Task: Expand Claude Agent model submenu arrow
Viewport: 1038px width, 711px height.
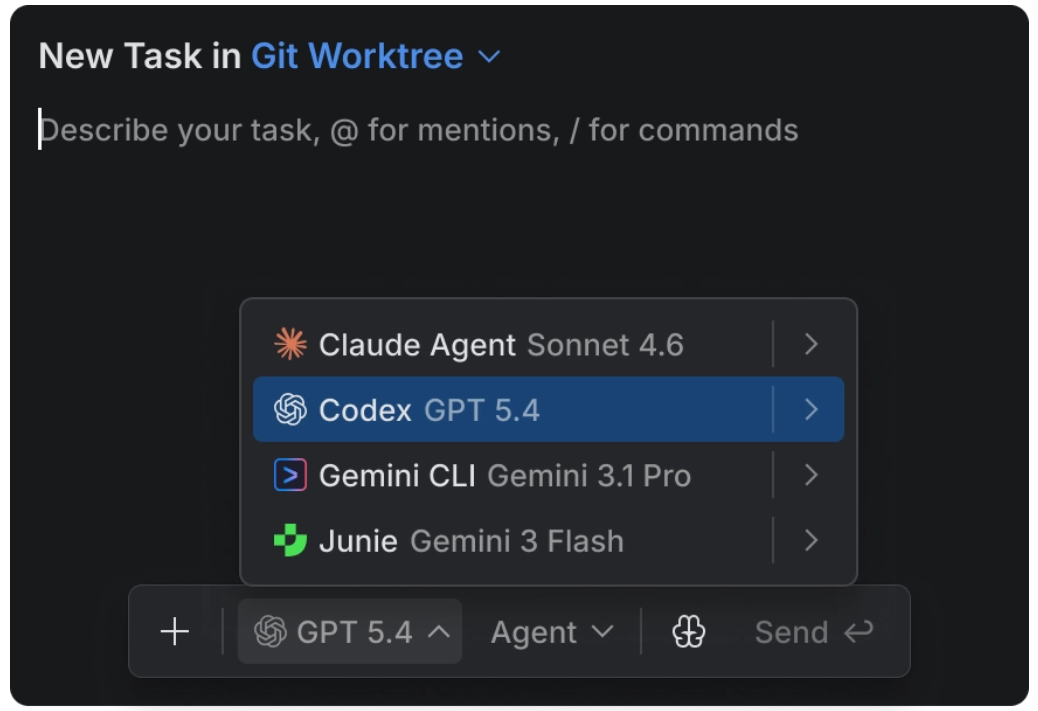Action: (811, 345)
